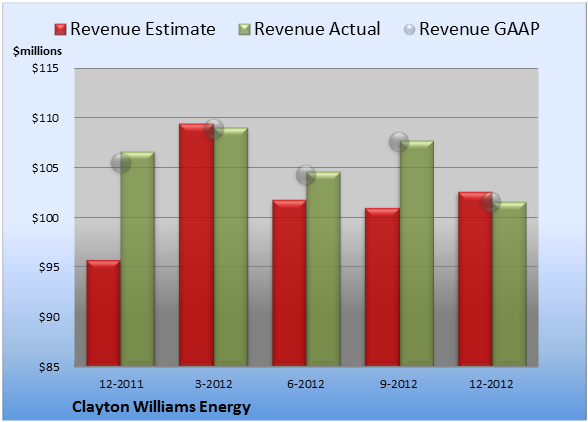Select the red estimate bar for 9-2012
Image resolution: width=588 pixels, height=422 pixels.
[382, 287]
